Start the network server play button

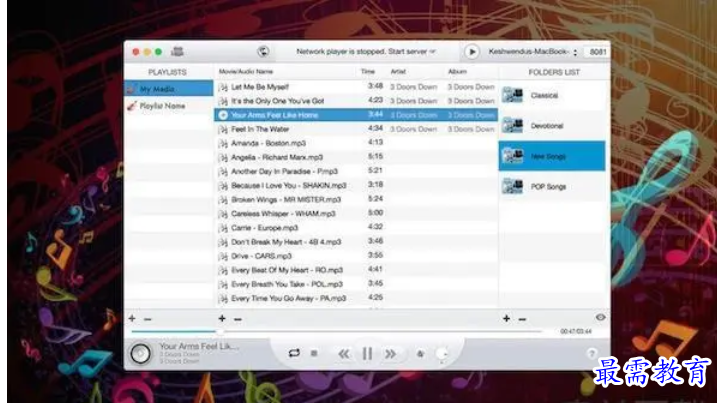point(472,52)
